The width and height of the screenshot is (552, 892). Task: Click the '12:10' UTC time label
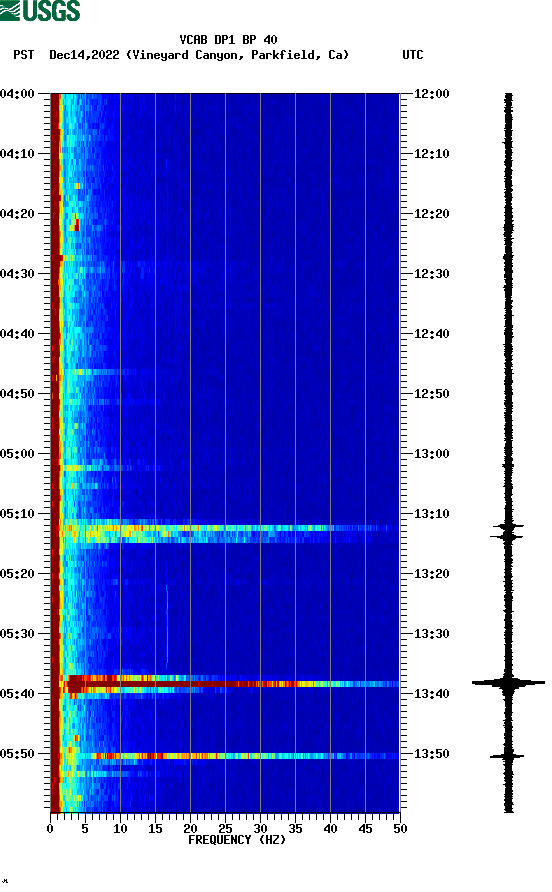click(431, 154)
